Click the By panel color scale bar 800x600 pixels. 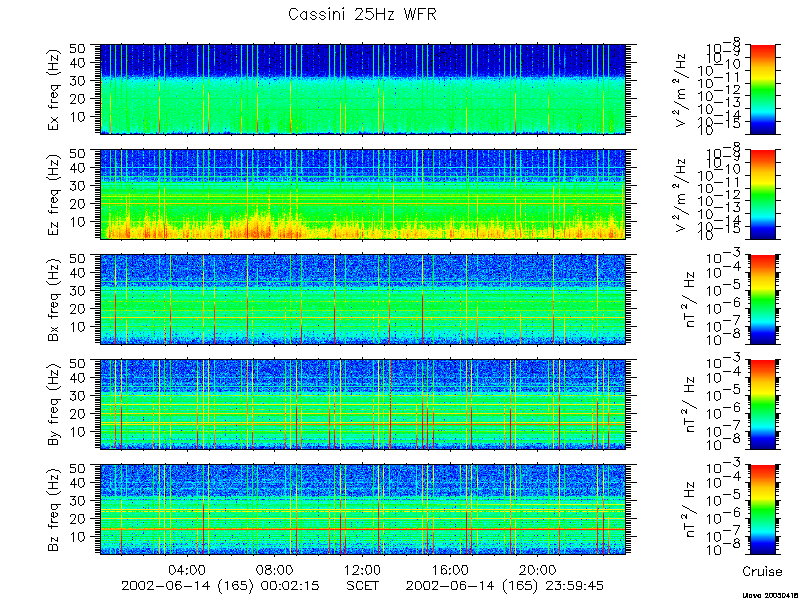pos(762,405)
